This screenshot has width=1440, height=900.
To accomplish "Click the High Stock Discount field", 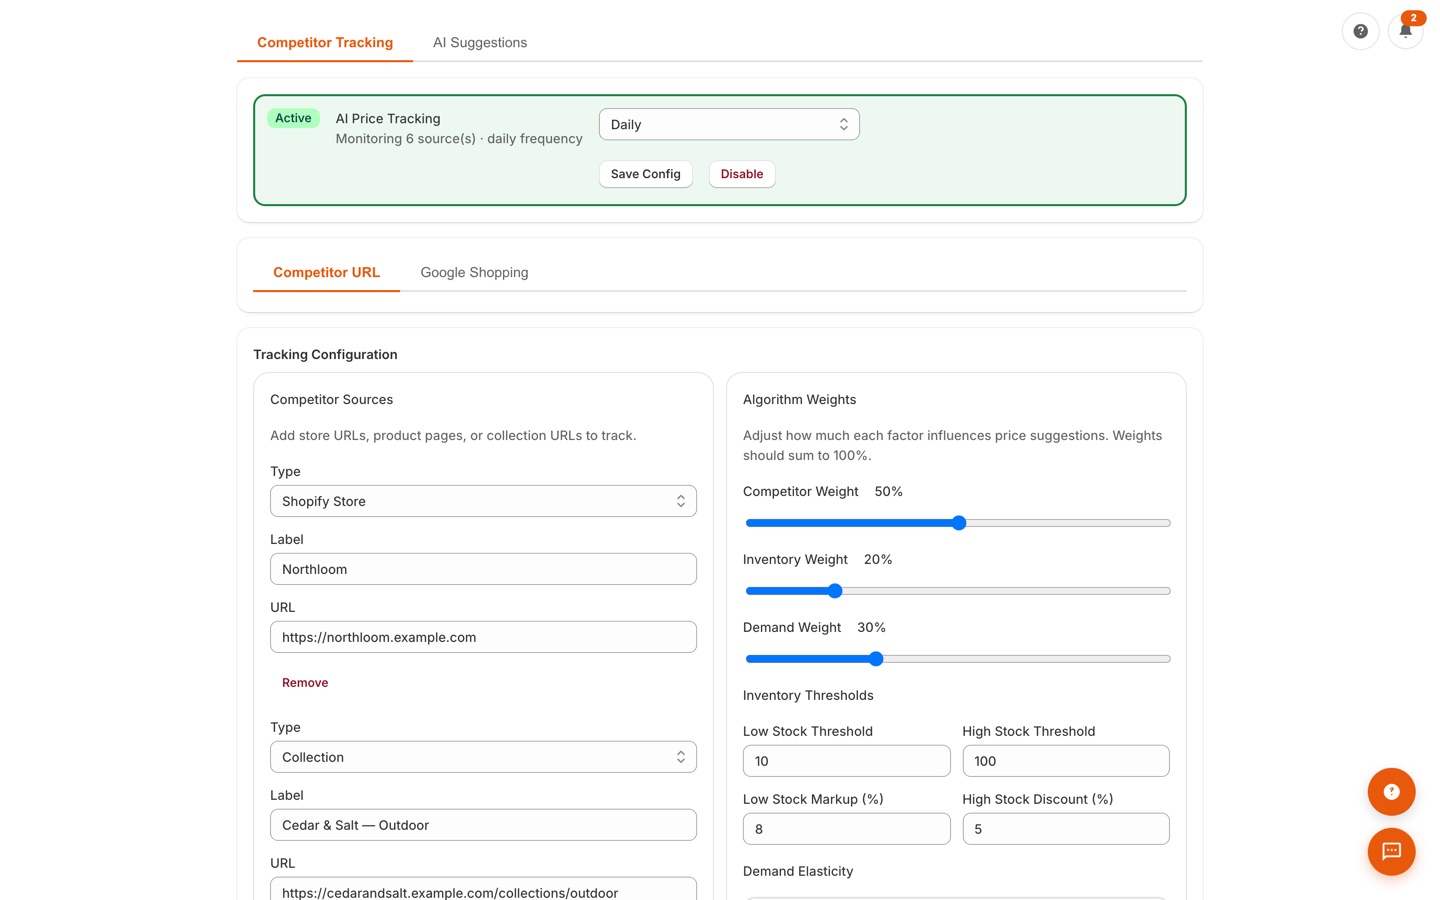I will click(1066, 829).
